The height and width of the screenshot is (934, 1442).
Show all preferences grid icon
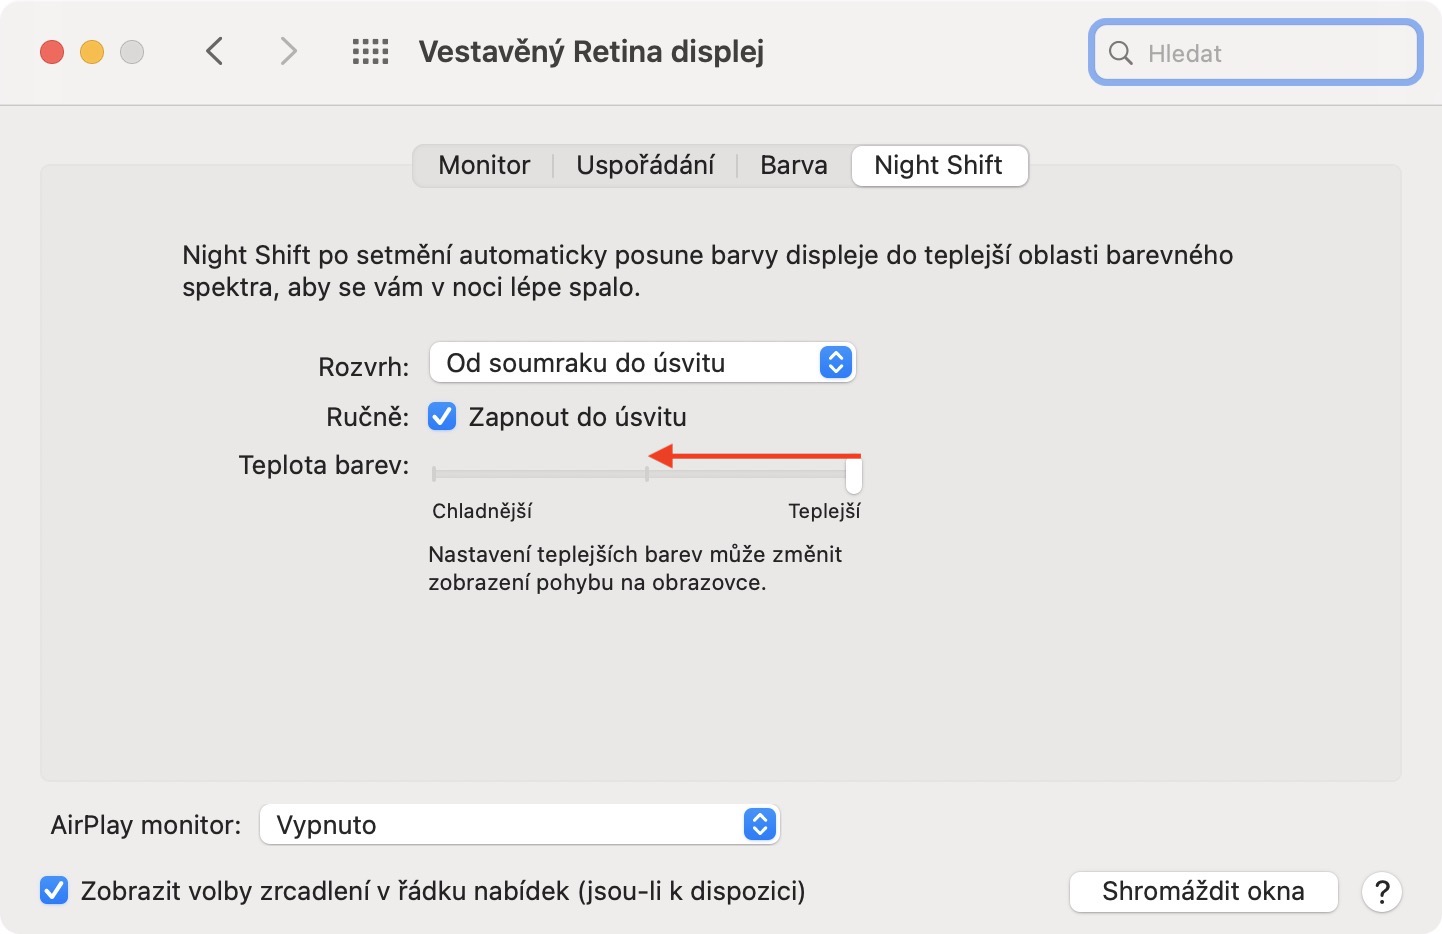[x=370, y=52]
